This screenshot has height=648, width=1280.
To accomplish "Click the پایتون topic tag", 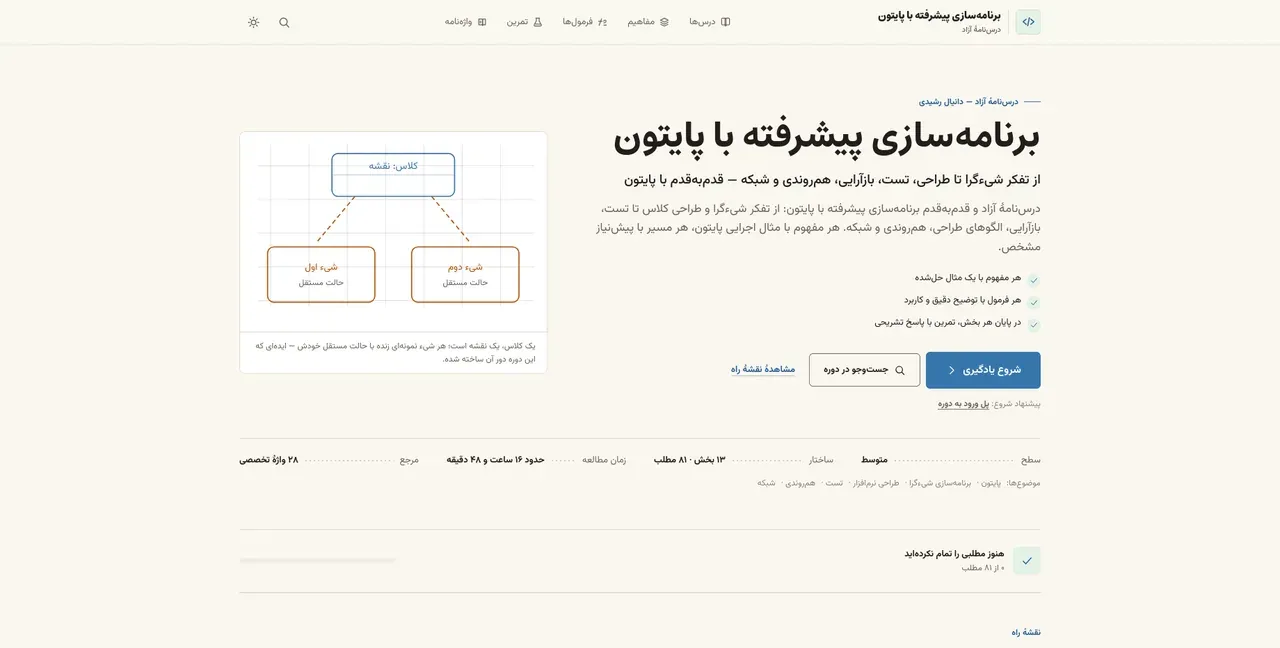I will click(x=991, y=483).
